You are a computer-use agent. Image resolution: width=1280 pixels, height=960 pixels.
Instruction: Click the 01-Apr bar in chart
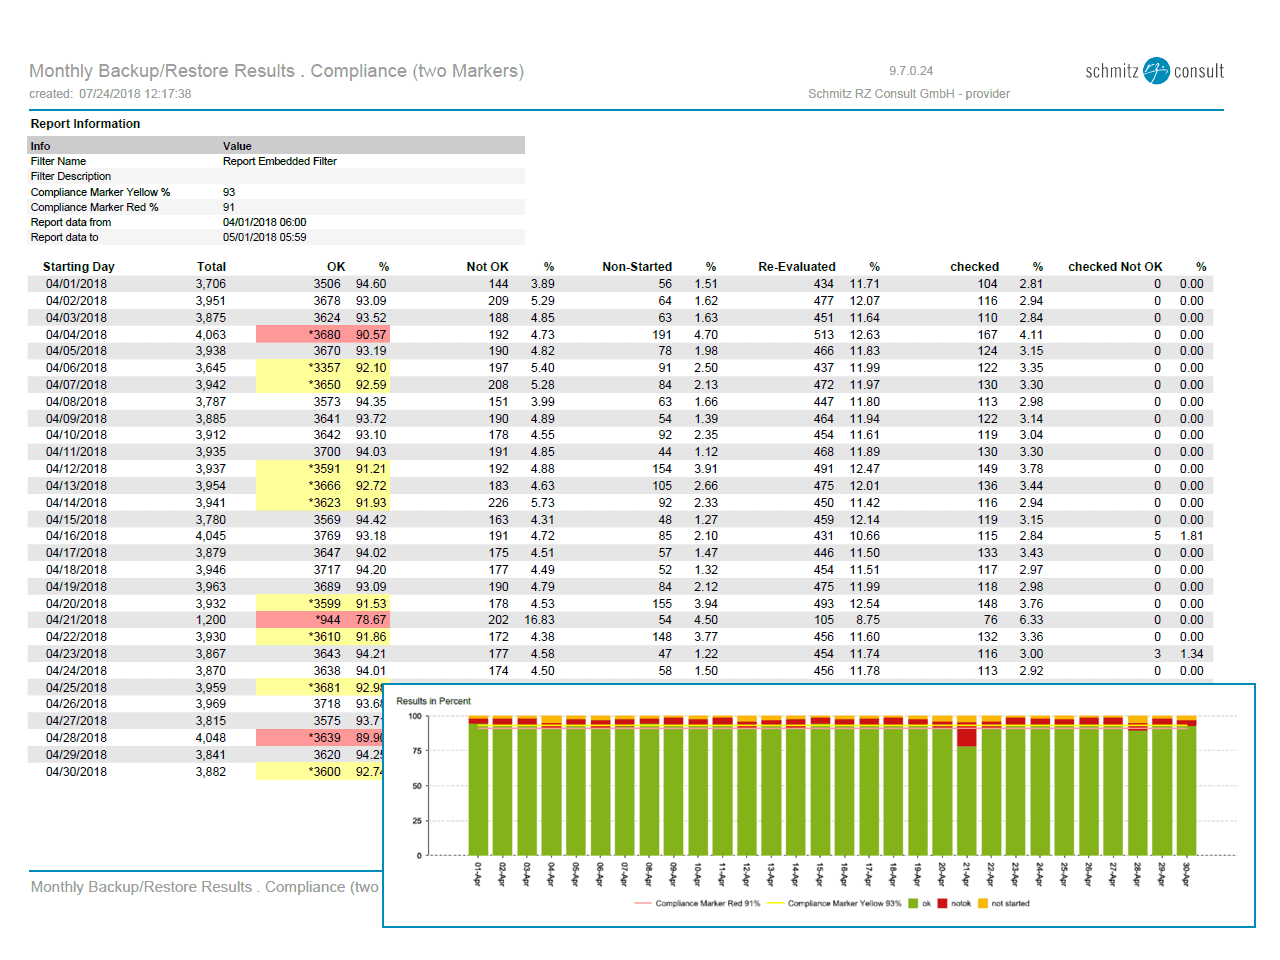tap(478, 785)
